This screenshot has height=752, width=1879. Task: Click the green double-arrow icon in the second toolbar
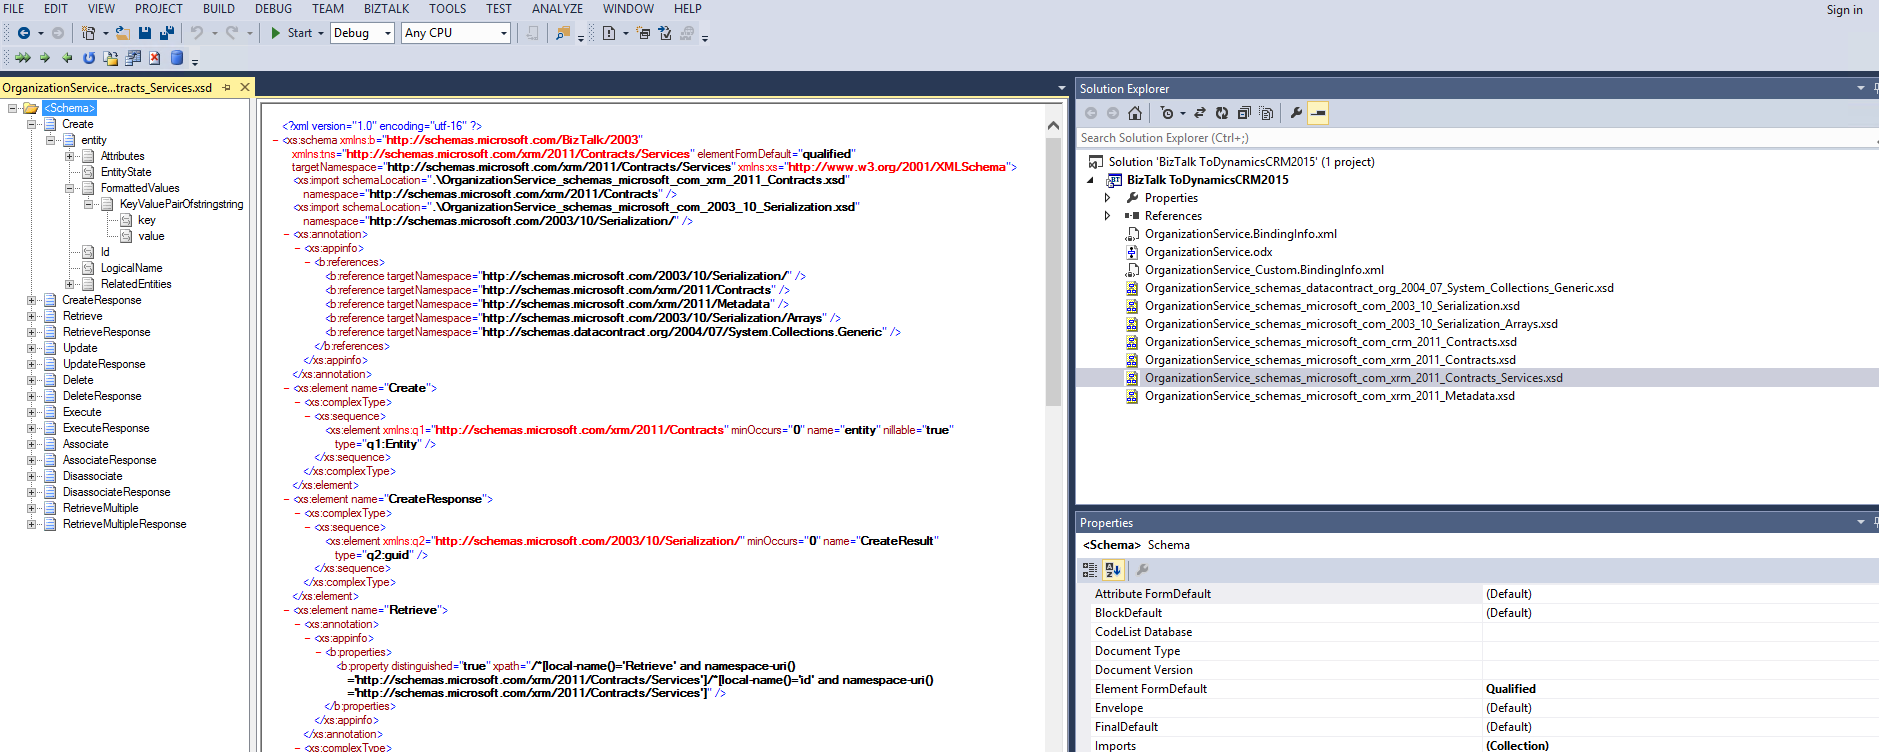click(22, 58)
